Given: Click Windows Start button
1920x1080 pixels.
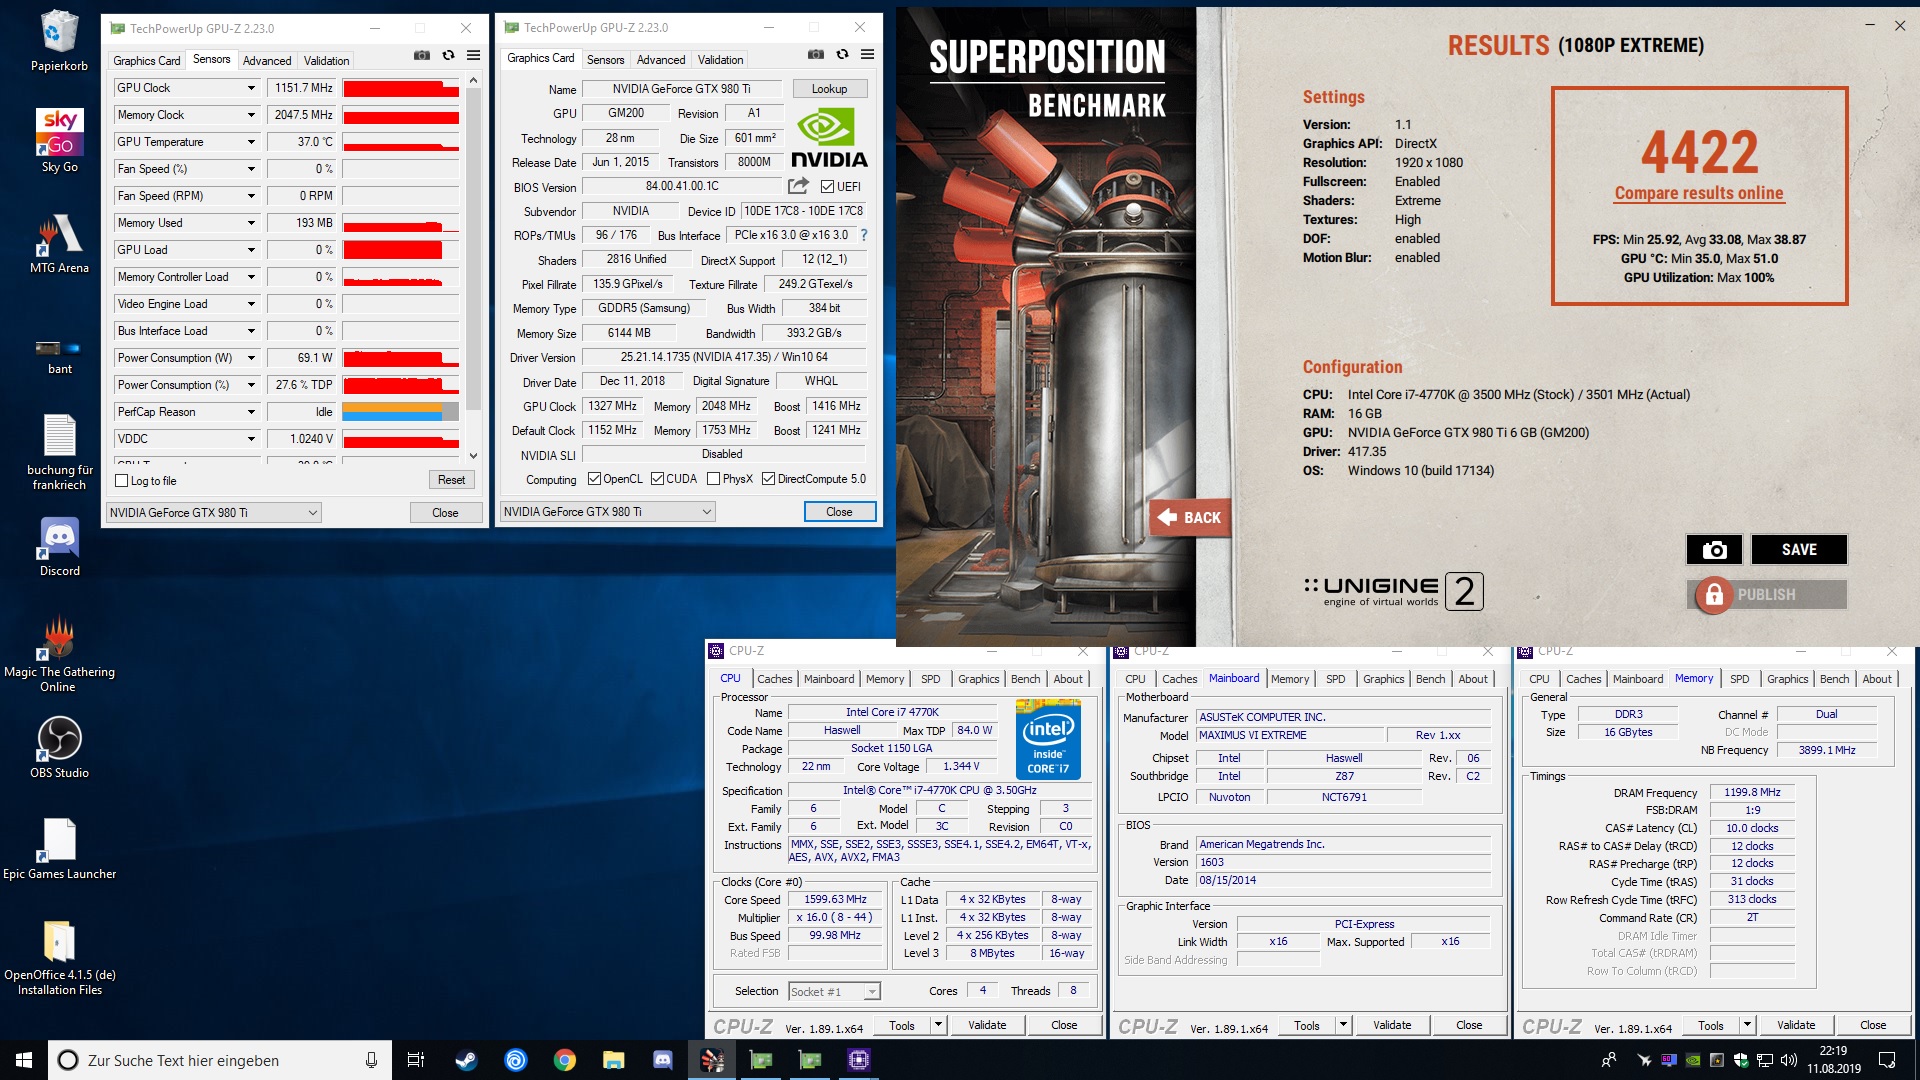Looking at the screenshot, I should pyautogui.click(x=24, y=1060).
